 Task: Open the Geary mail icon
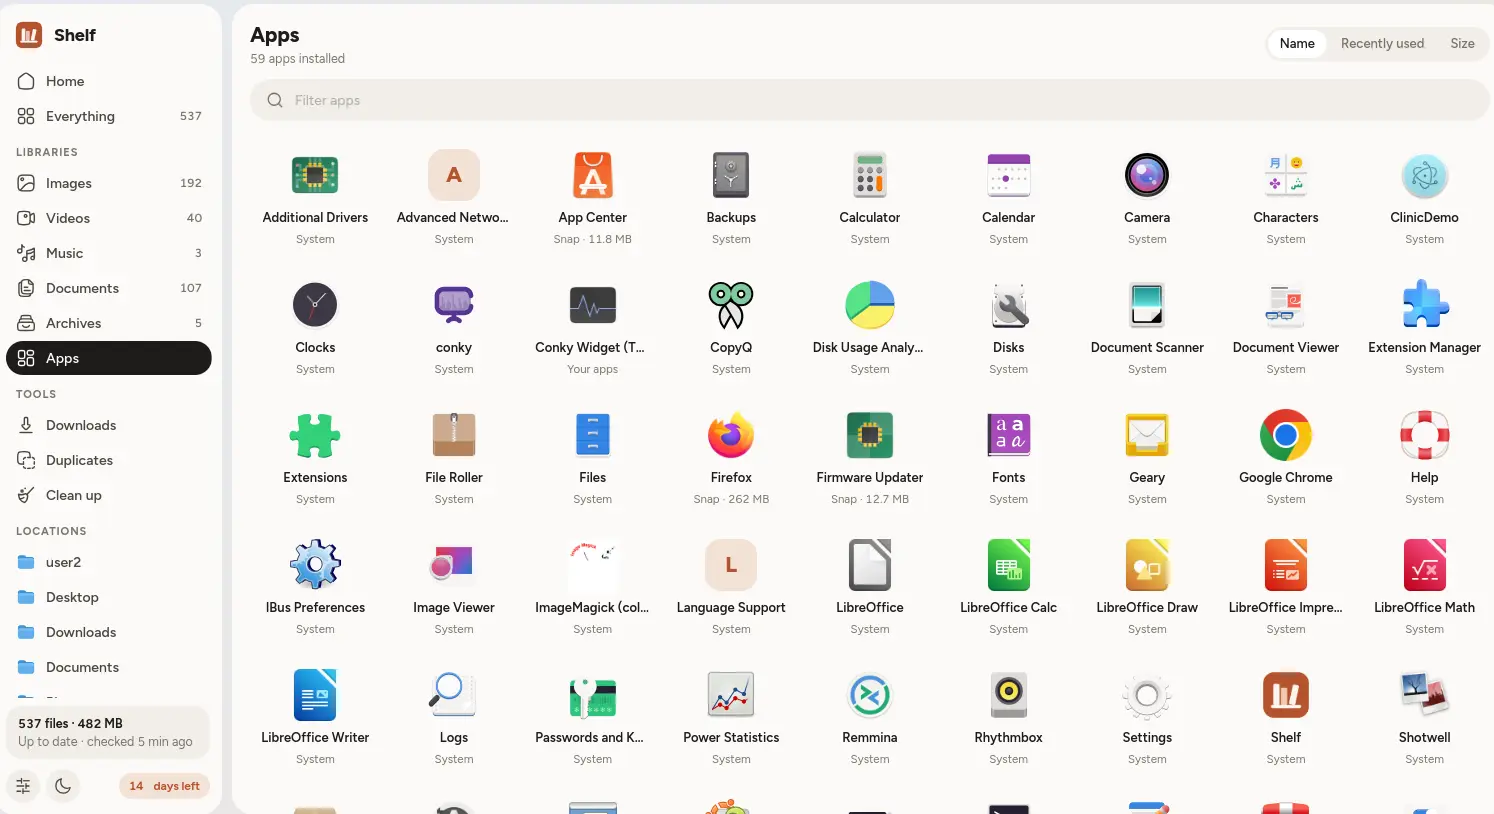[x=1147, y=435]
